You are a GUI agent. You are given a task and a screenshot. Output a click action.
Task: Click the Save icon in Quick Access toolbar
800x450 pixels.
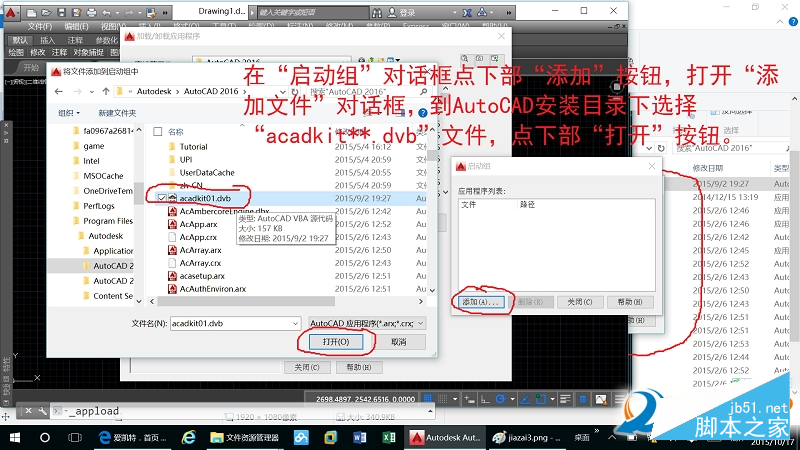tap(61, 12)
